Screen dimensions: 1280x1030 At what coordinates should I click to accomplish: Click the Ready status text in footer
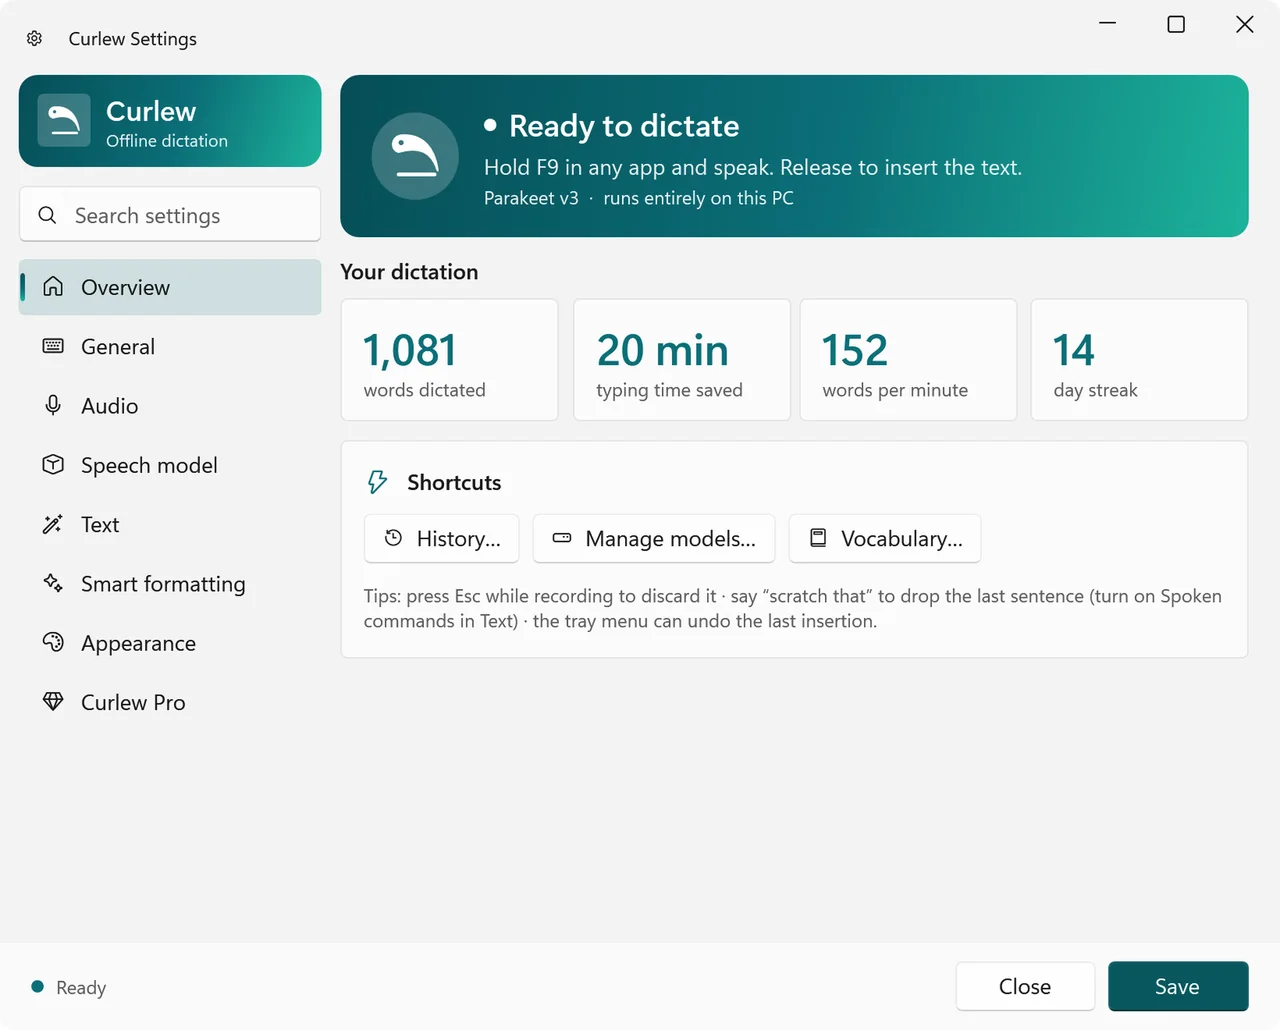81,987
